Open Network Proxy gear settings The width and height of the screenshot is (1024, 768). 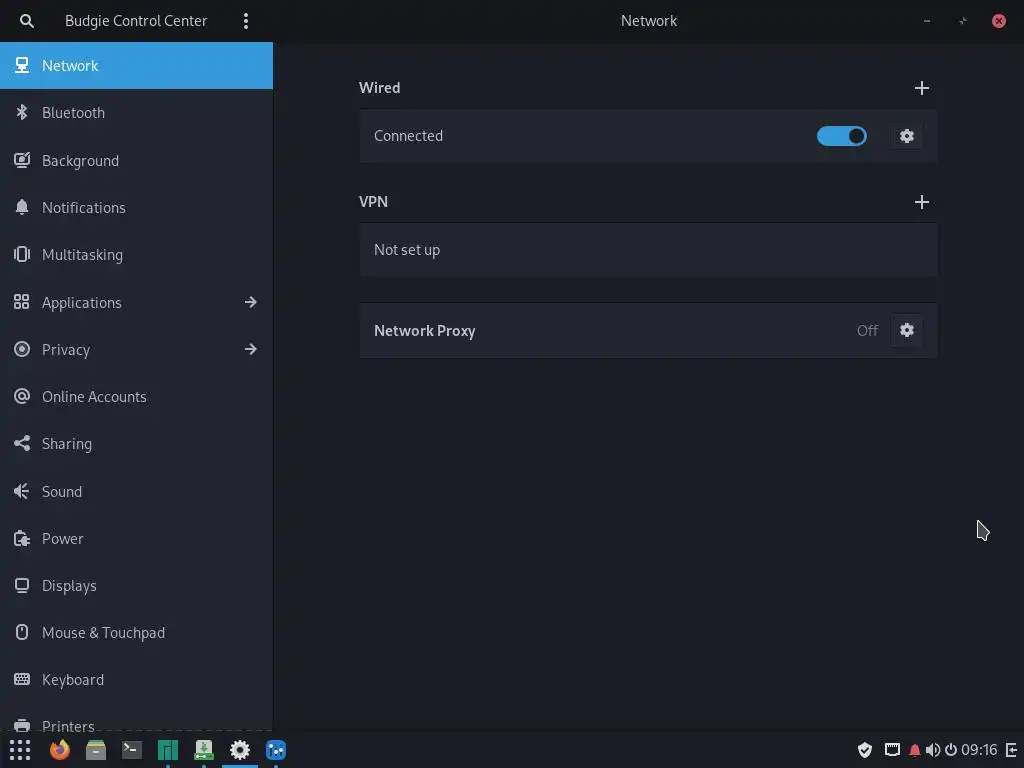click(x=906, y=330)
